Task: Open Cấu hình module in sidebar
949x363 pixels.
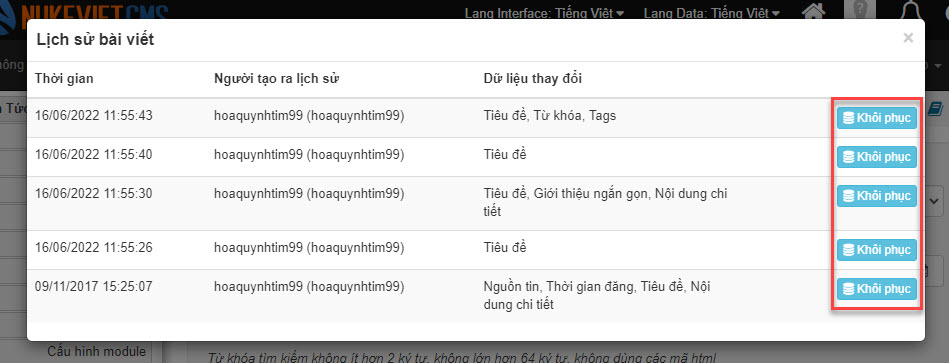Action: click(97, 351)
